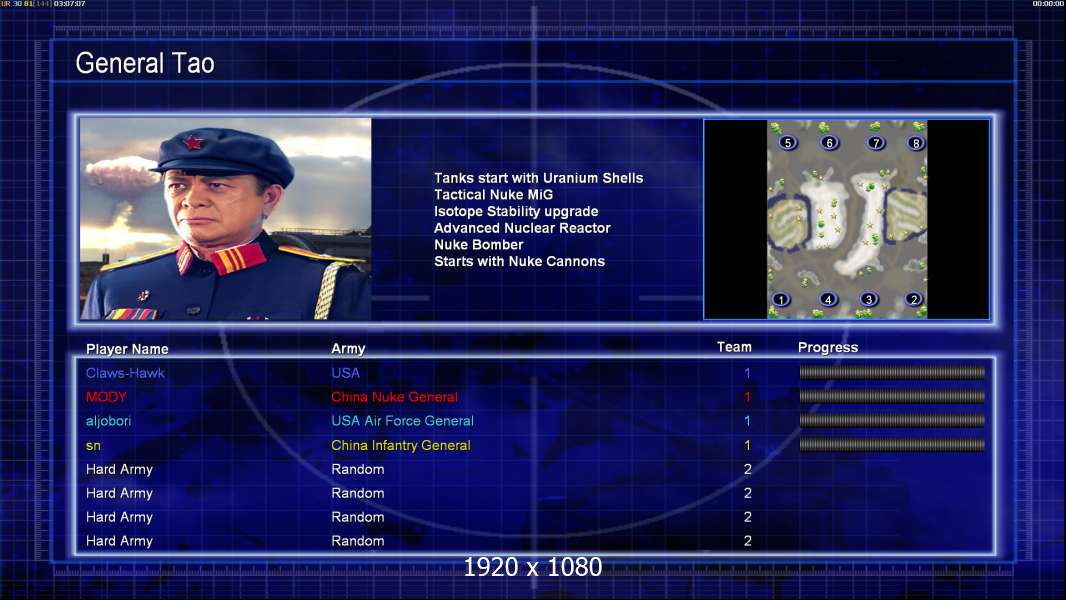The image size is (1066, 600).
Task: Click the progress bar for sn
Action: click(x=892, y=445)
